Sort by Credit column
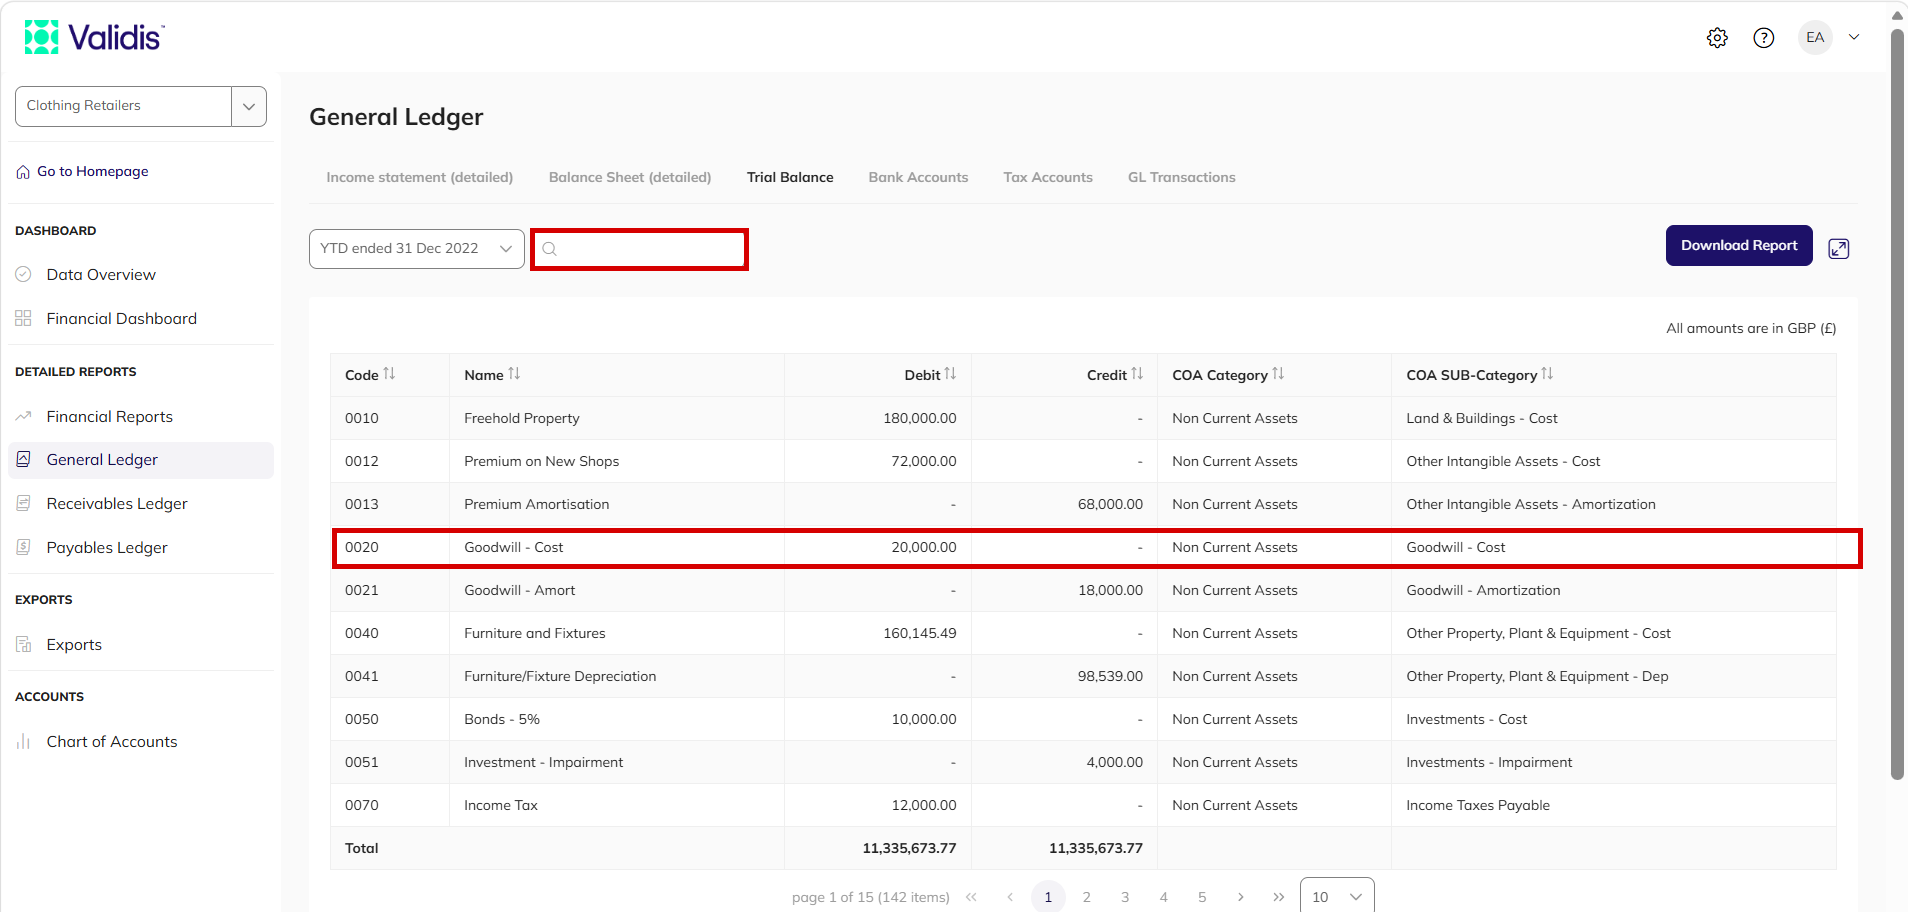Viewport: 1908px width, 912px height. point(1137,374)
